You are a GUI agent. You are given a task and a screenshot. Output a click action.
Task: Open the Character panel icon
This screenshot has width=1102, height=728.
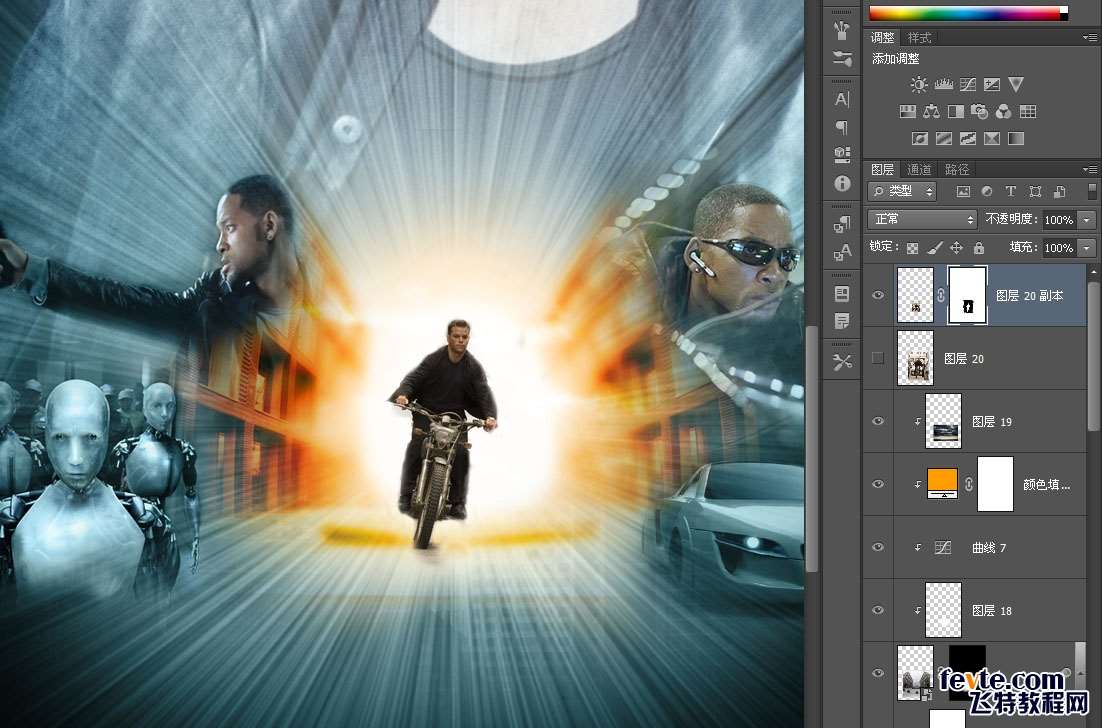click(x=842, y=100)
